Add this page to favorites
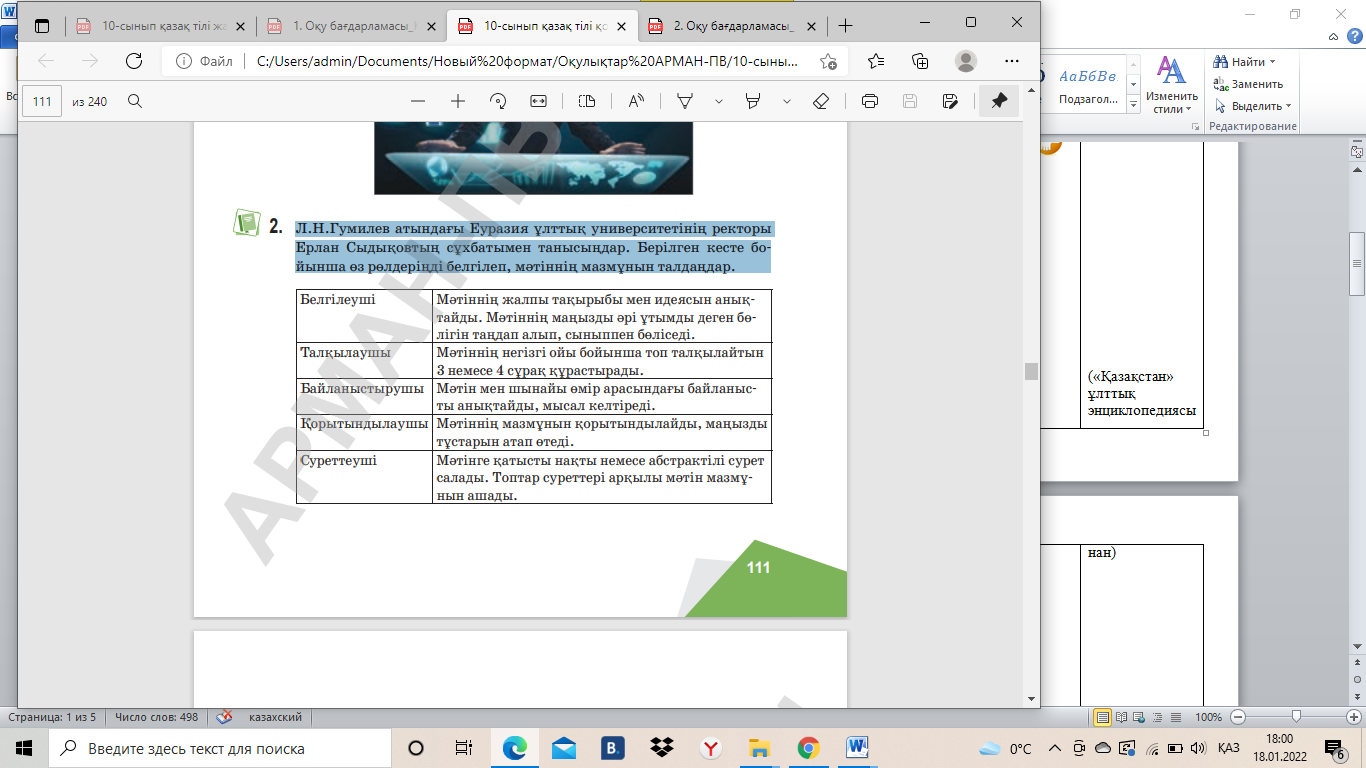This screenshot has height=768, width=1366. pos(828,61)
